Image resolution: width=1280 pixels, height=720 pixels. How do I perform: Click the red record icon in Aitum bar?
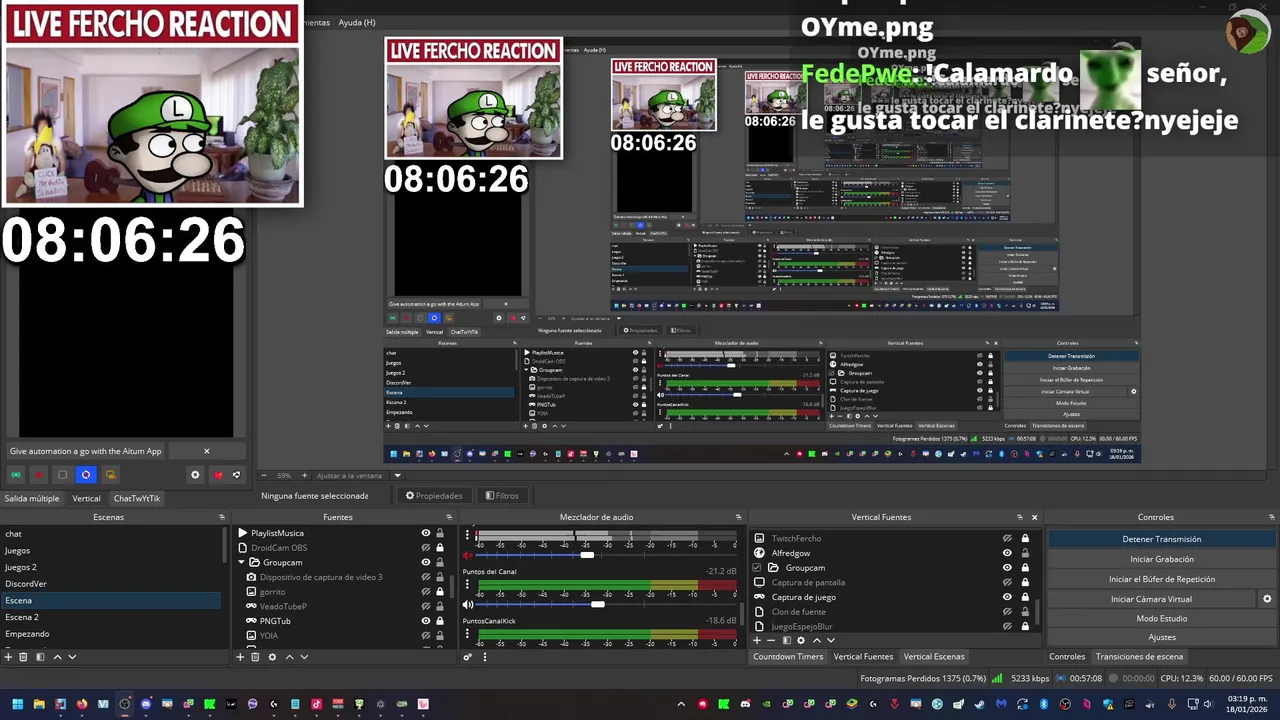pos(39,475)
